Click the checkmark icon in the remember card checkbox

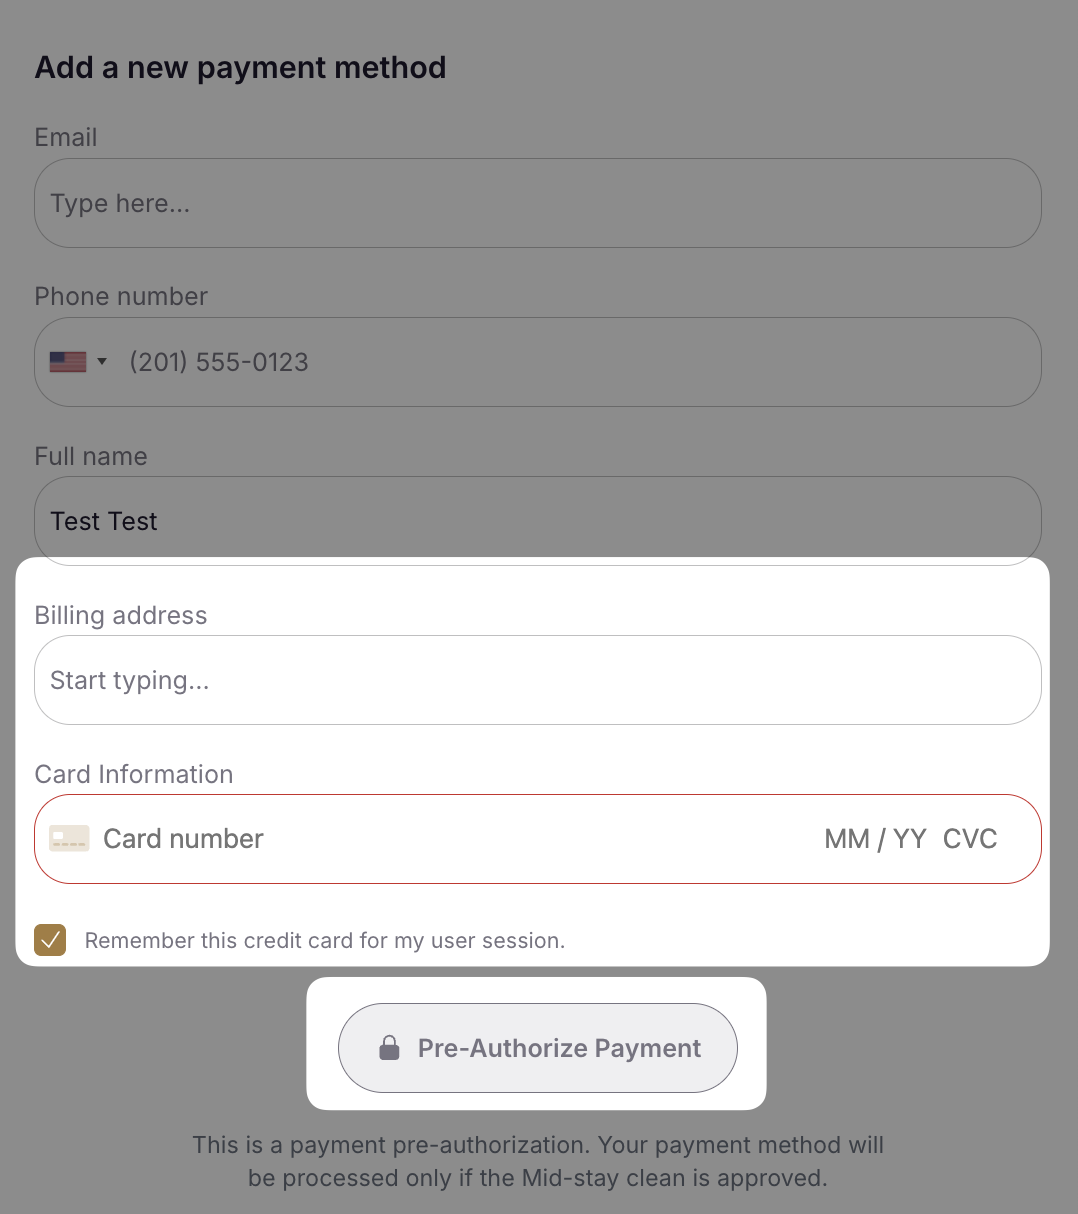point(50,940)
